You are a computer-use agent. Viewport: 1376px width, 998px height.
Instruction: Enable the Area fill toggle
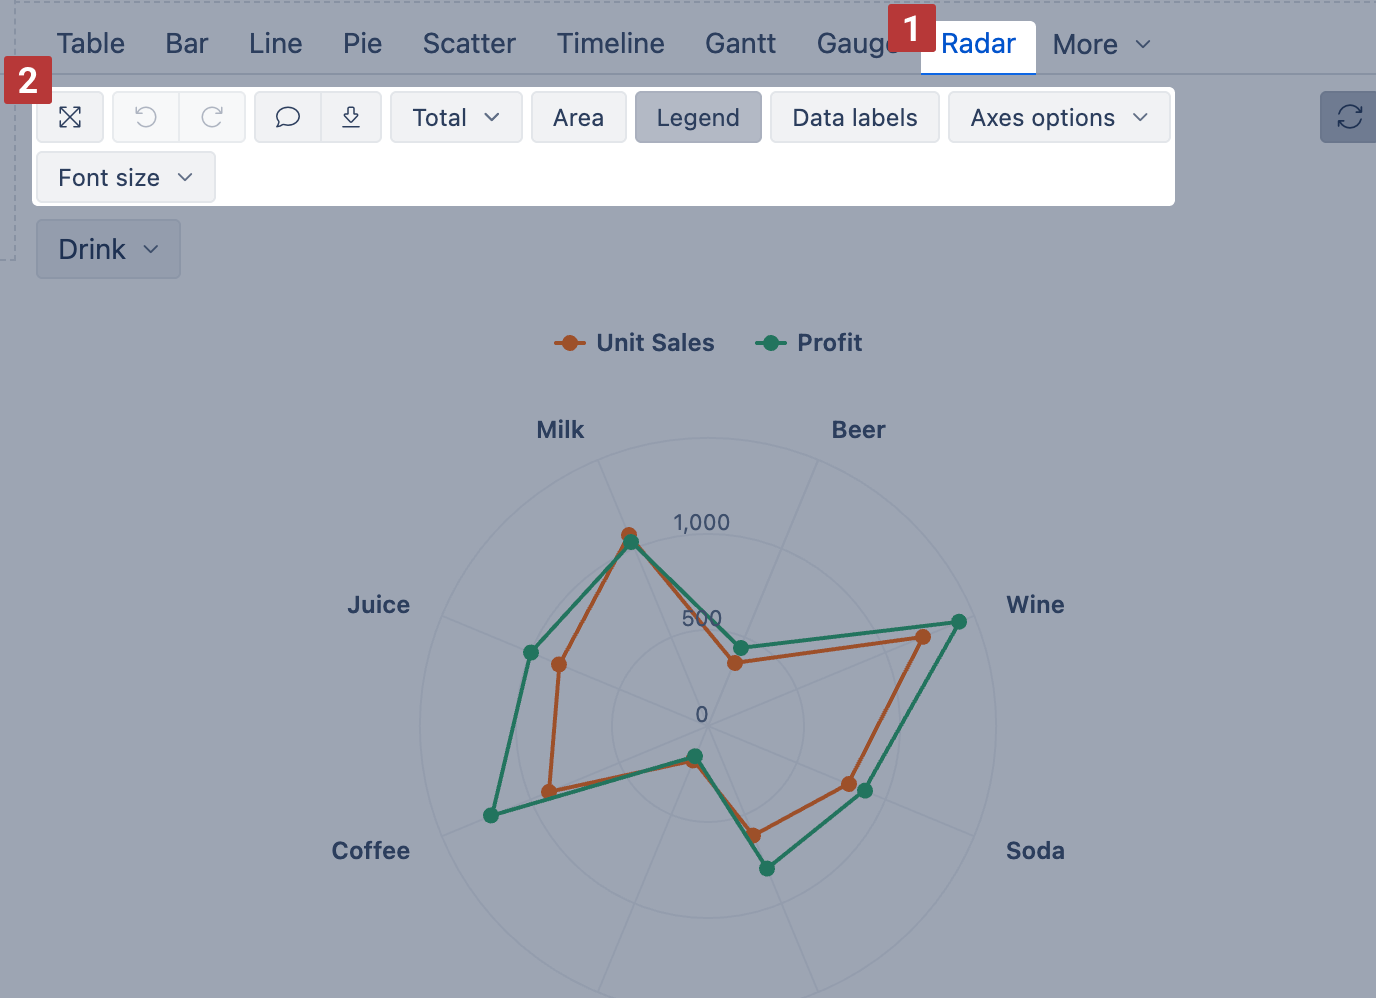tap(578, 117)
